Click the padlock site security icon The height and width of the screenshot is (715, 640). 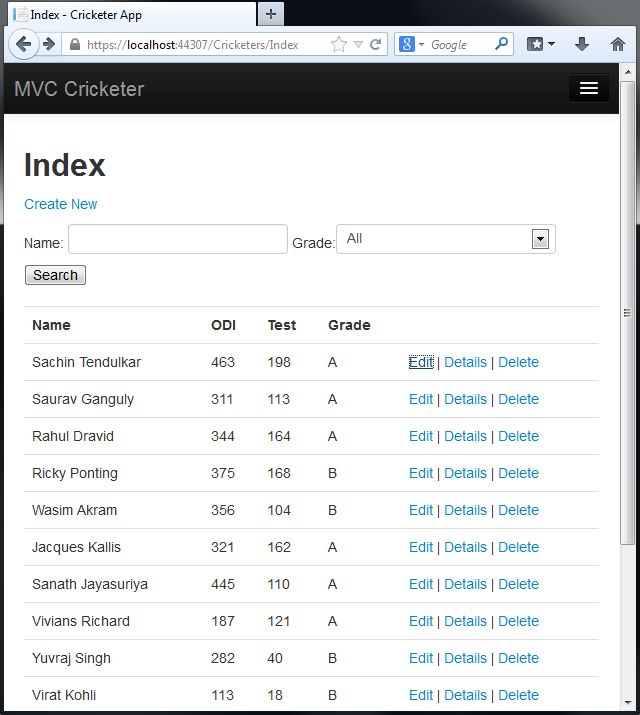point(75,44)
